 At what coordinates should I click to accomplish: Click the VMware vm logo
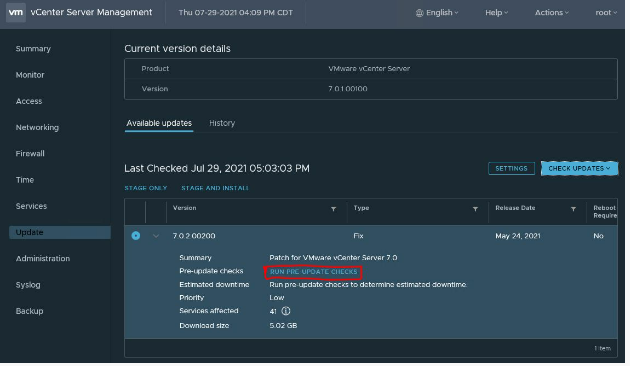16,12
